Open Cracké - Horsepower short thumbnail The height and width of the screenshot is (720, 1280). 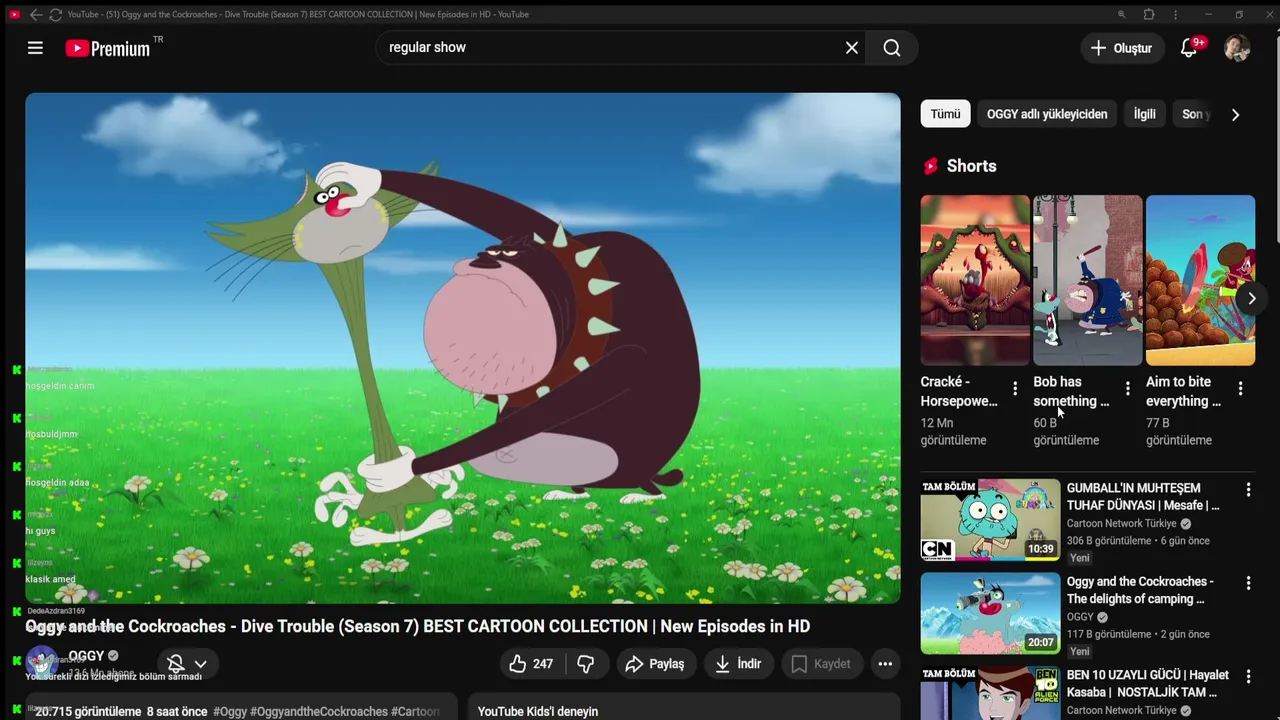click(x=975, y=280)
